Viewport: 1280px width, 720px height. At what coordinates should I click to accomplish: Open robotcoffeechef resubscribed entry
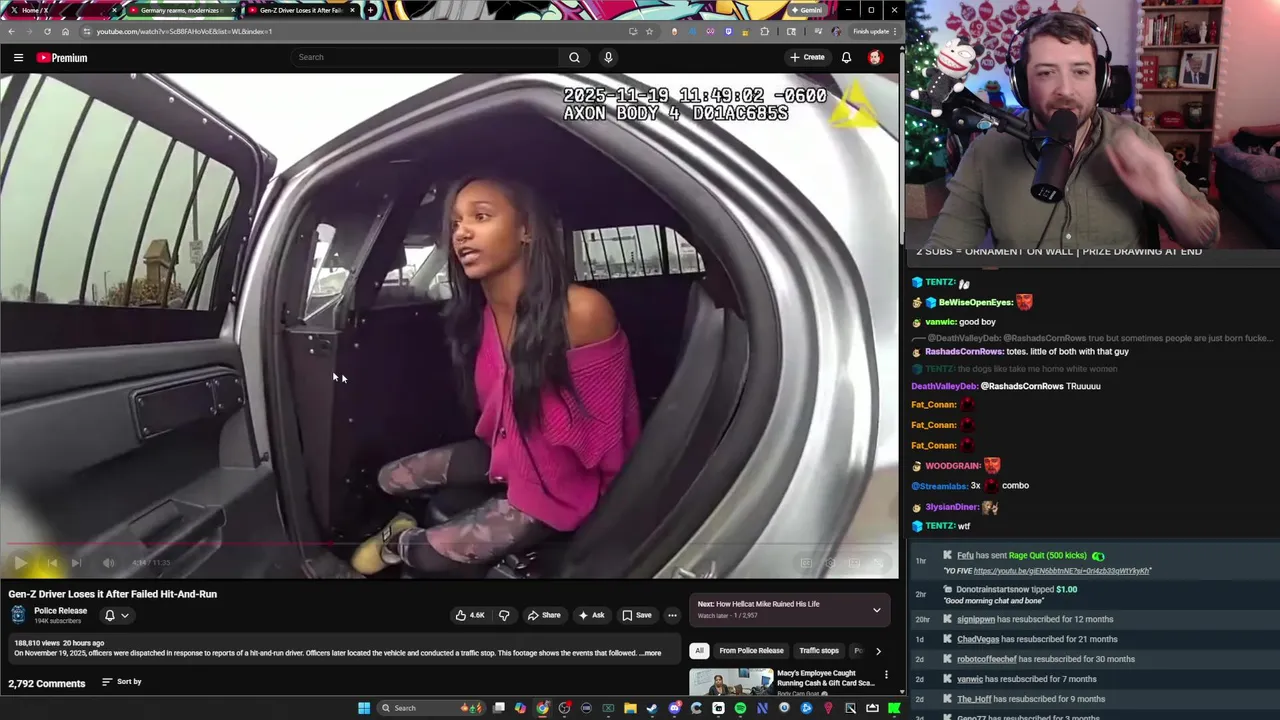click(x=1046, y=659)
